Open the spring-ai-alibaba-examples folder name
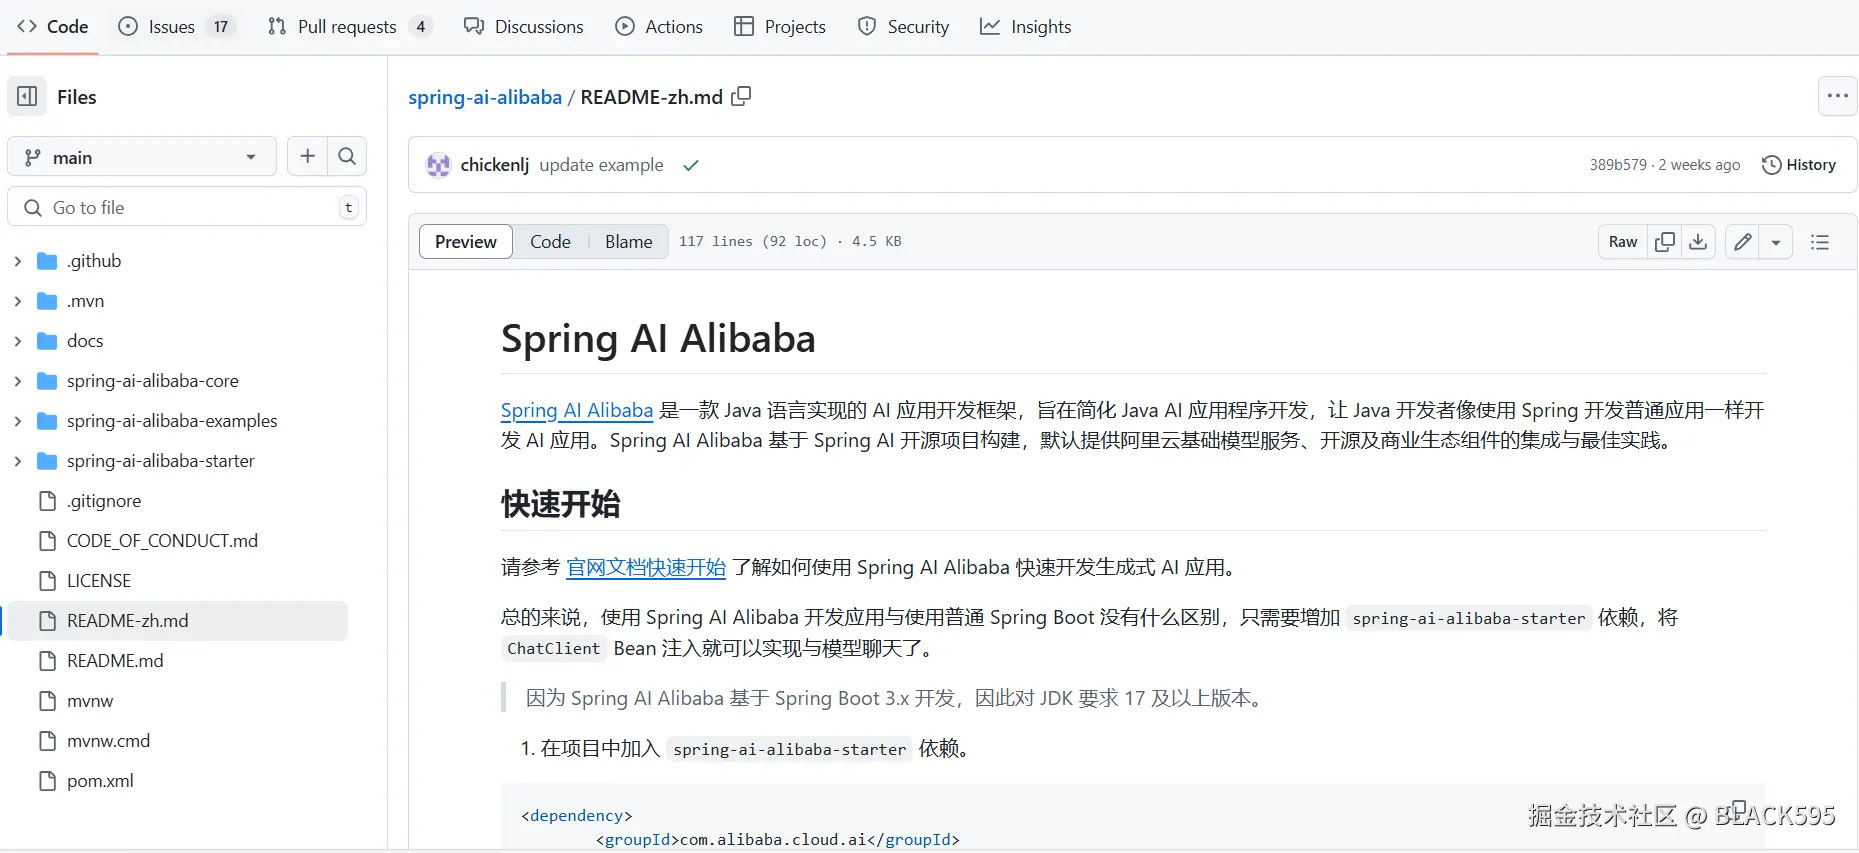The height and width of the screenshot is (853, 1859). 172,421
